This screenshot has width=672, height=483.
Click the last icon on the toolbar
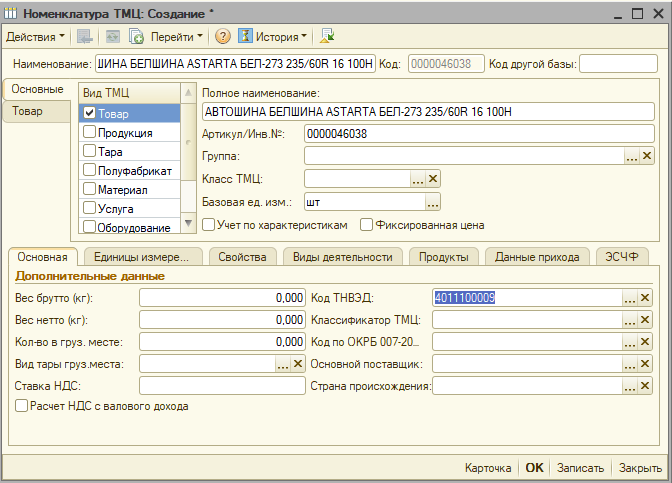tap(326, 37)
